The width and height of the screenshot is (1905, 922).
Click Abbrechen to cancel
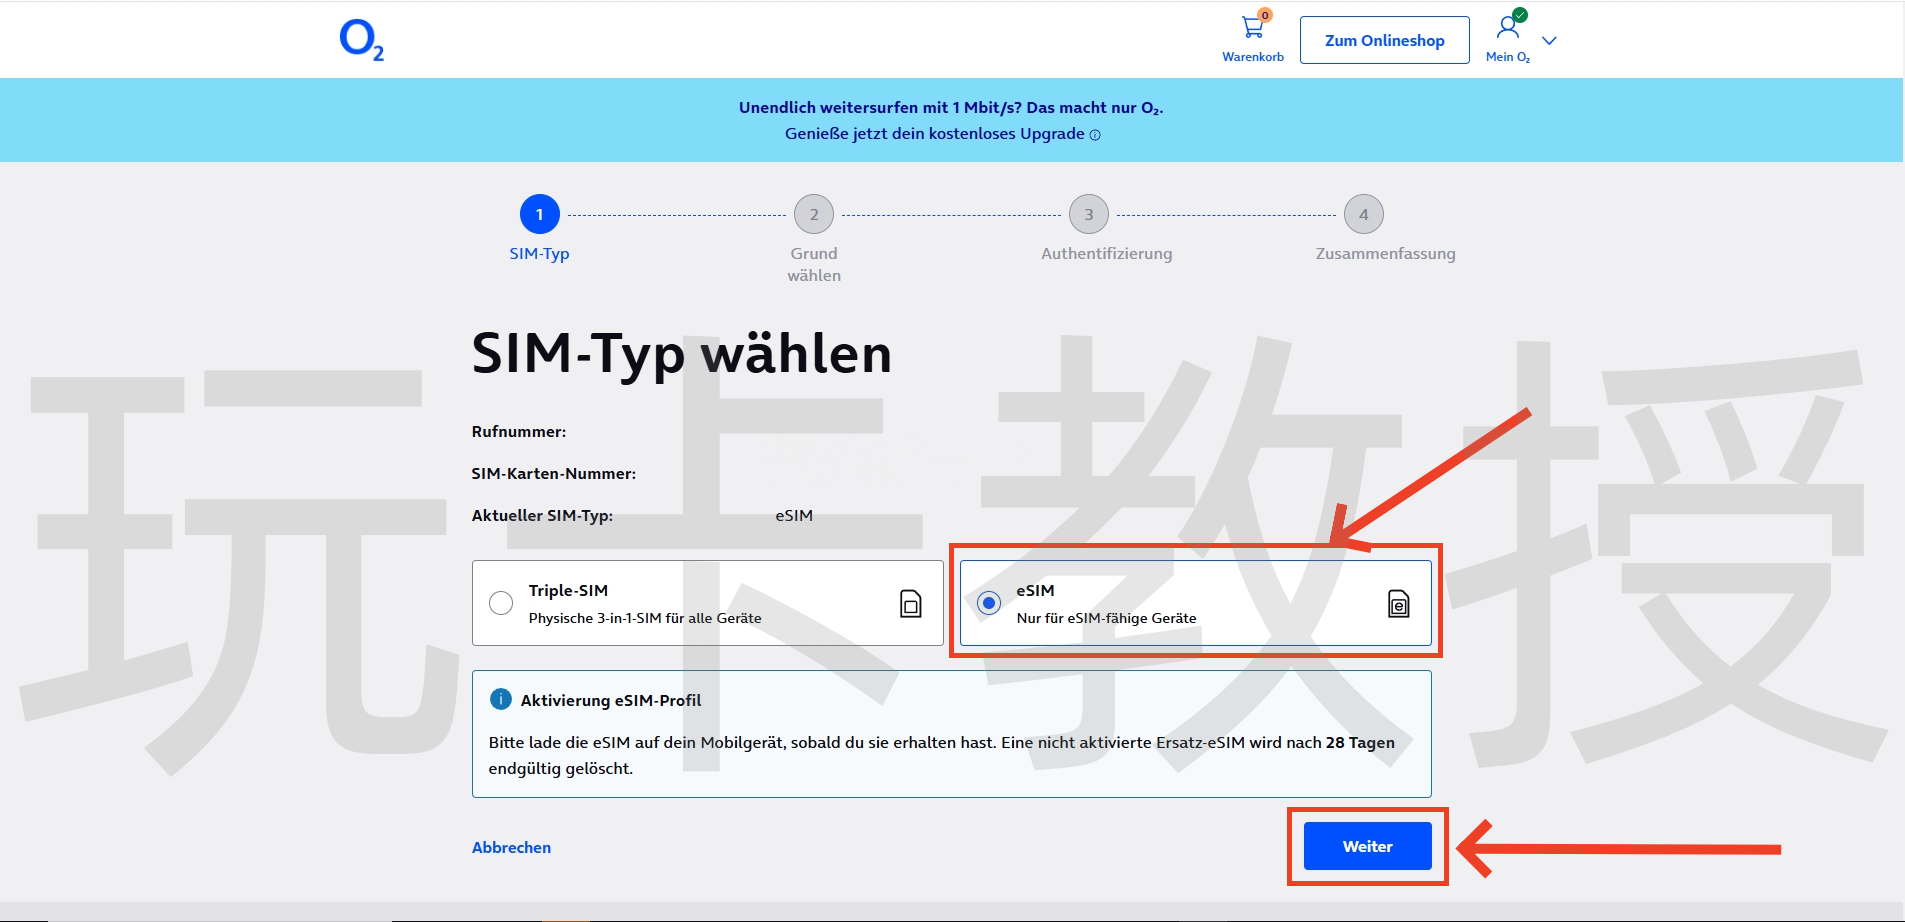(511, 847)
